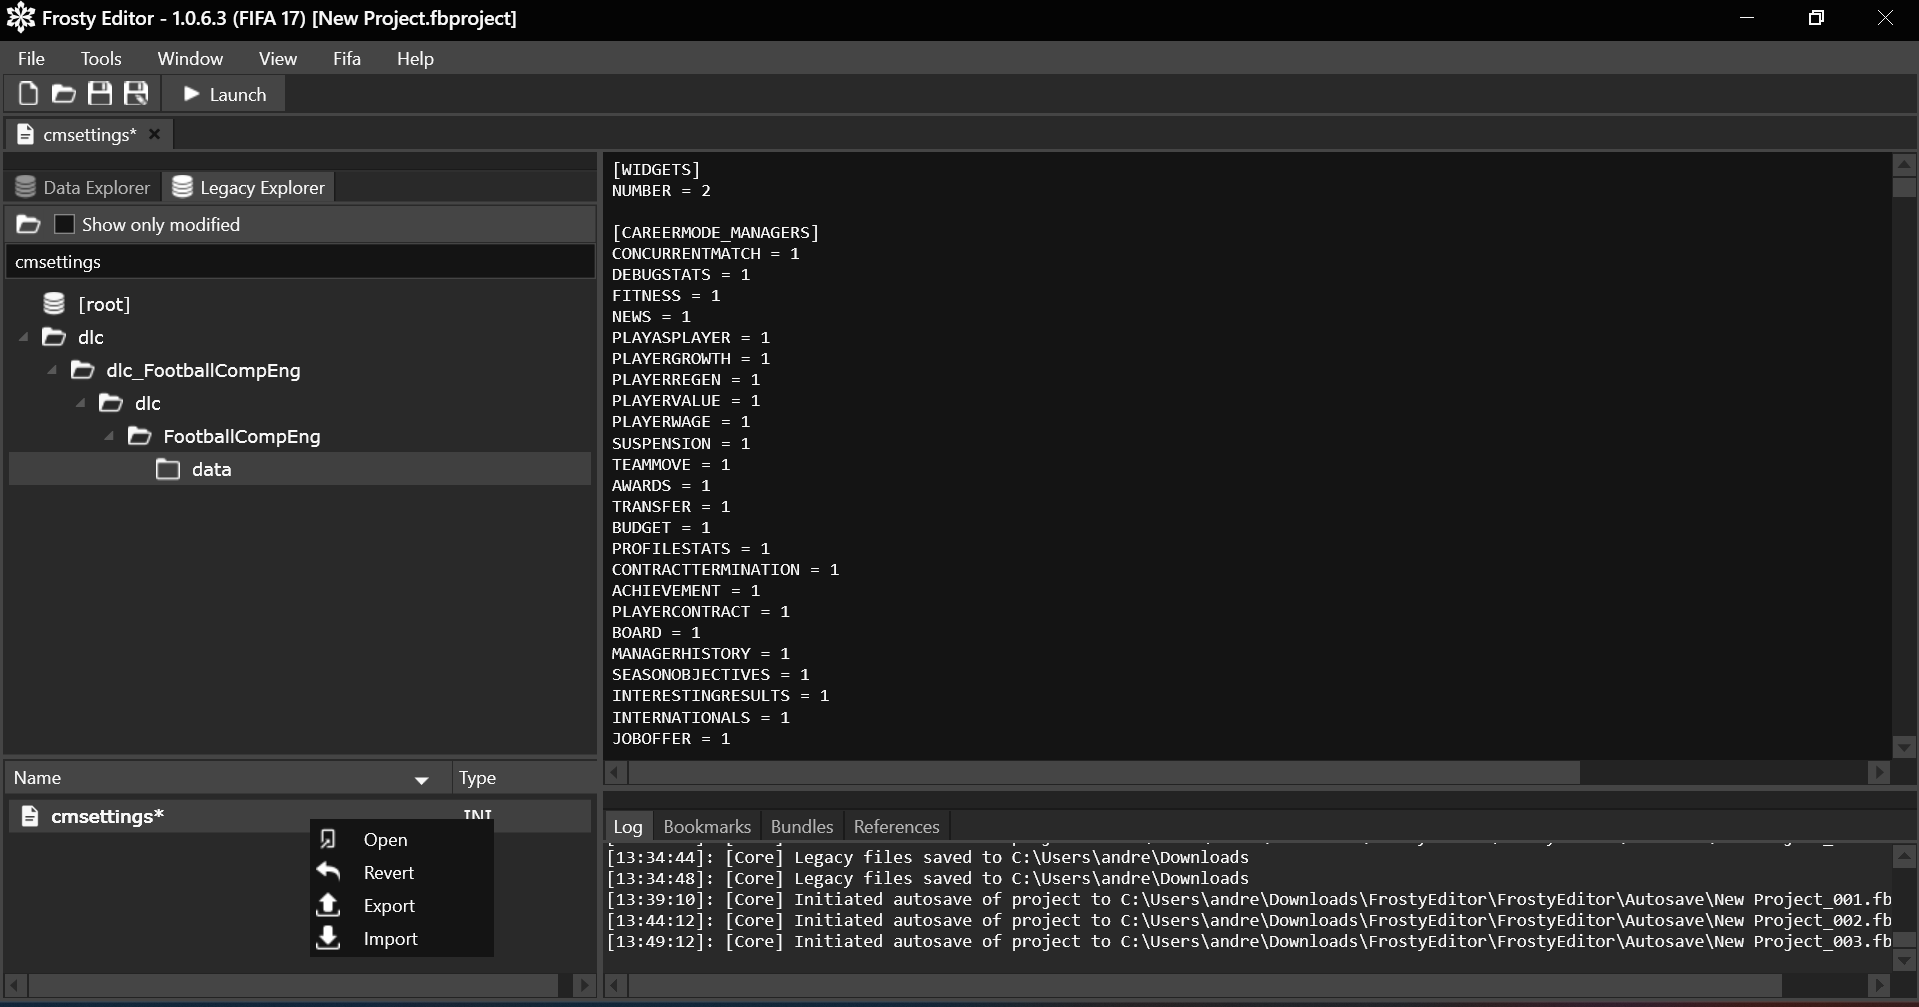
Task: Collapse the top-level dlc folder
Action: [x=24, y=338]
